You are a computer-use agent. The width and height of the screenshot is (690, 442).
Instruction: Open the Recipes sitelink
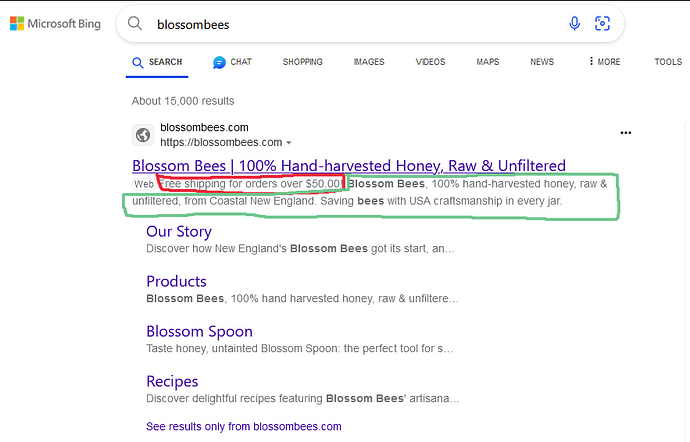172,381
